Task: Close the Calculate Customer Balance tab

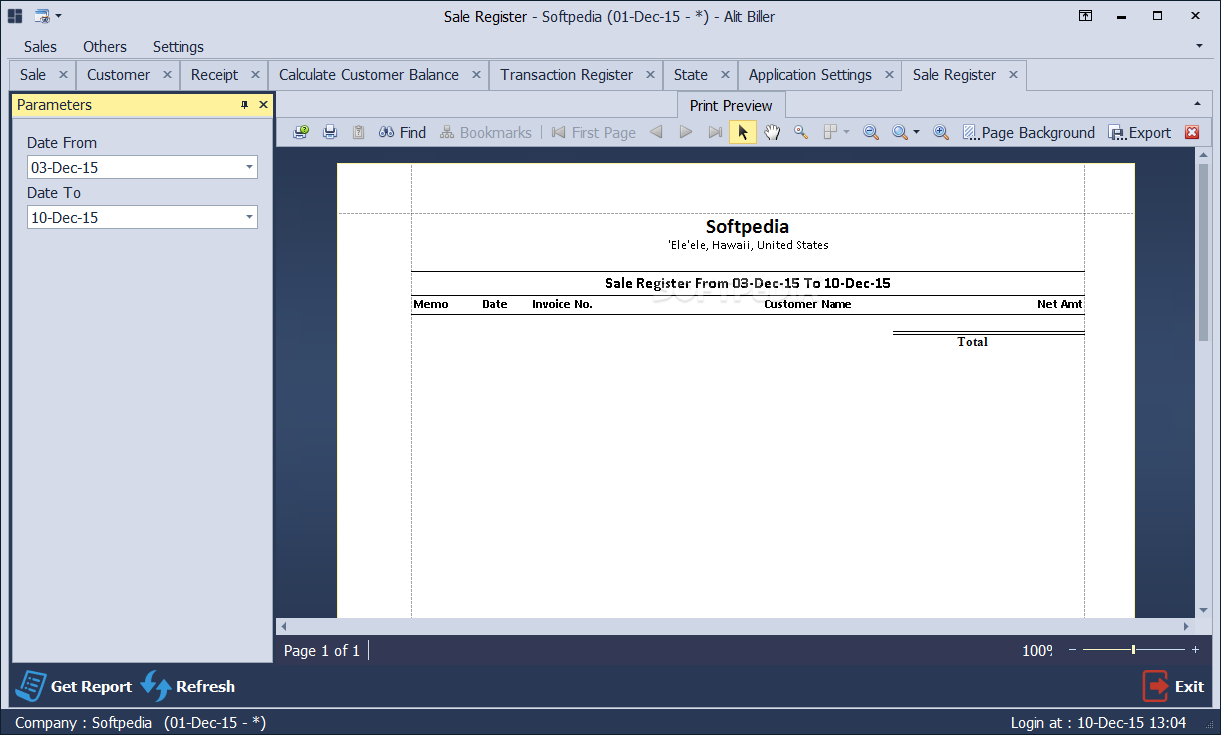Action: (x=476, y=75)
